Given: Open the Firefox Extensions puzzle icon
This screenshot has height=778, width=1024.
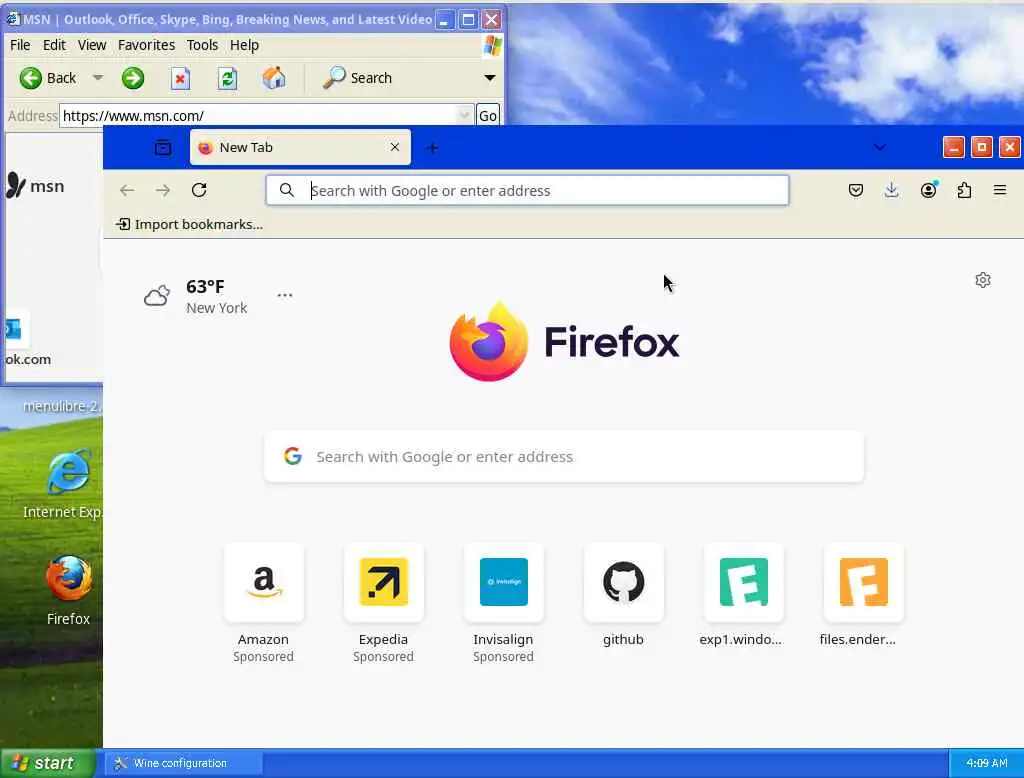Looking at the screenshot, I should tap(964, 190).
